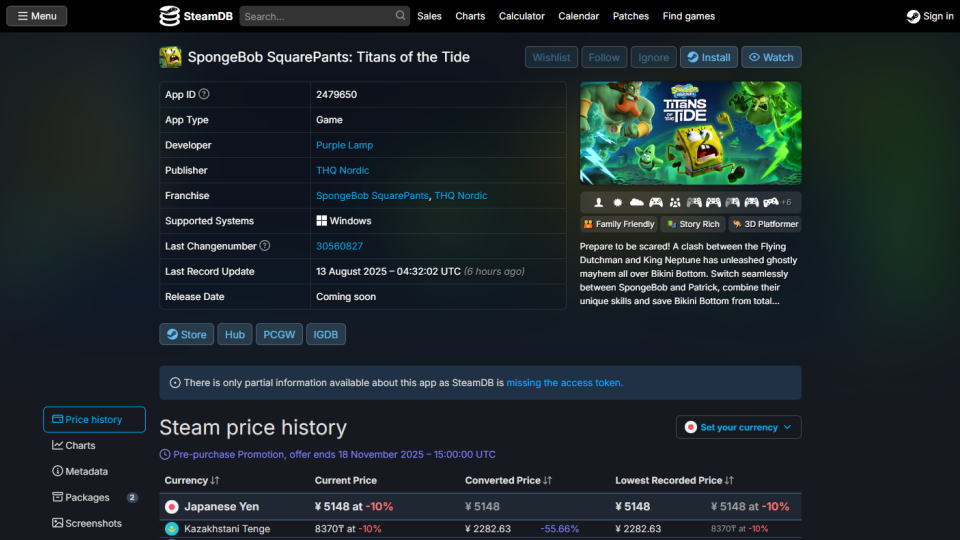
Task: Open the game capsule artwork image
Action: pyautogui.click(x=690, y=133)
